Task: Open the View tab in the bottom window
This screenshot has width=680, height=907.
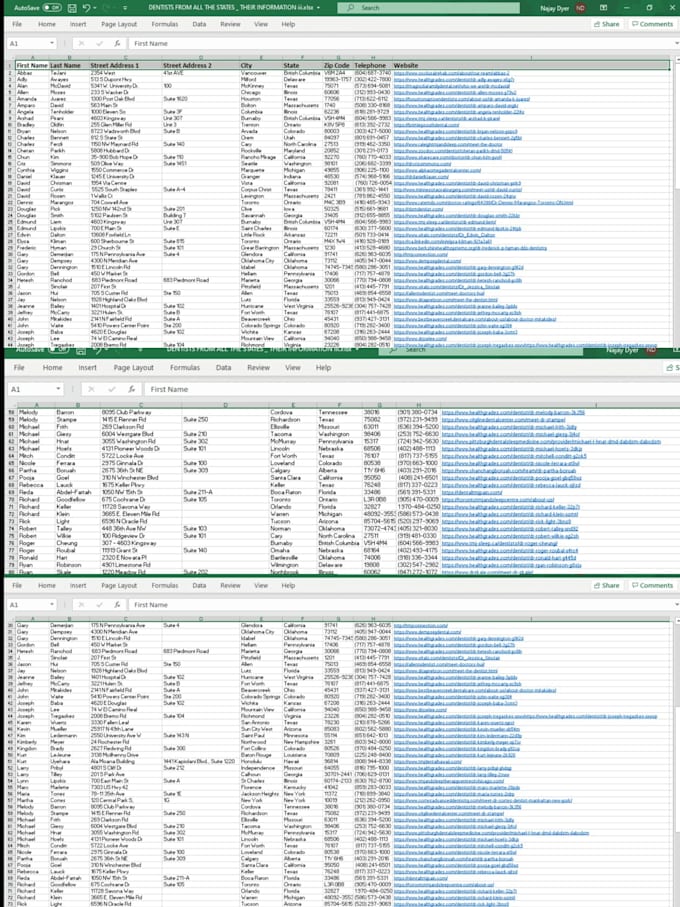Action: point(261,585)
